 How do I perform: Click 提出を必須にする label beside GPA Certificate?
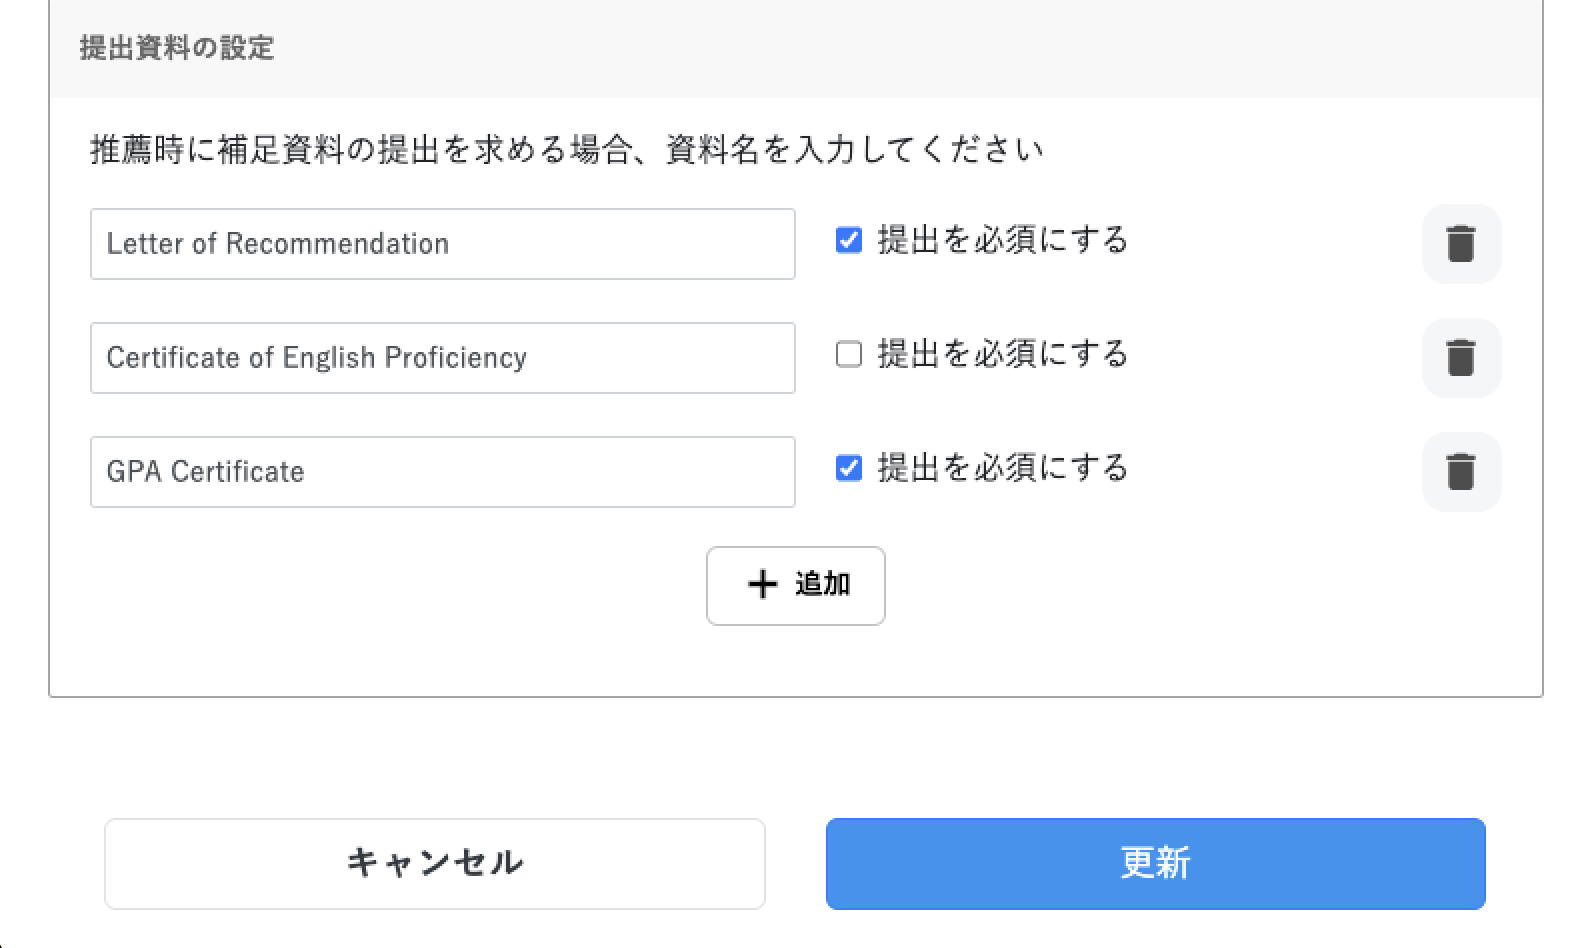(1003, 468)
